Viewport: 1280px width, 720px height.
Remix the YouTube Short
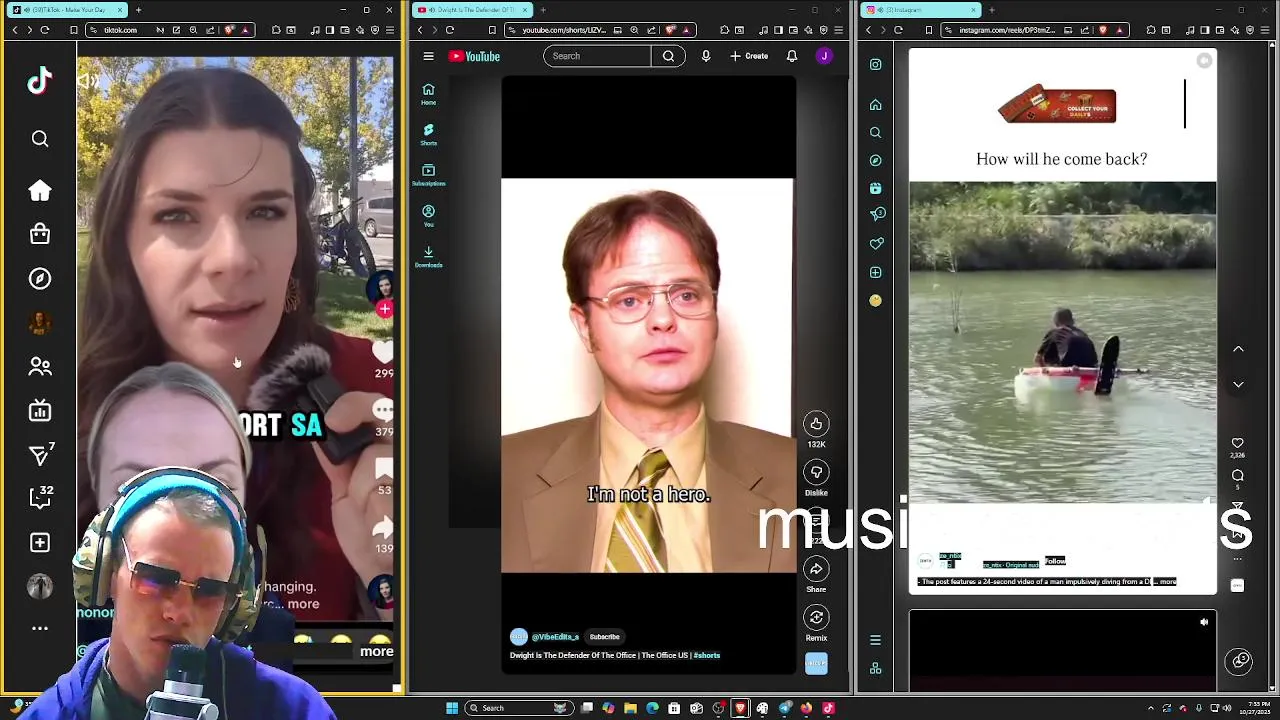[816, 617]
